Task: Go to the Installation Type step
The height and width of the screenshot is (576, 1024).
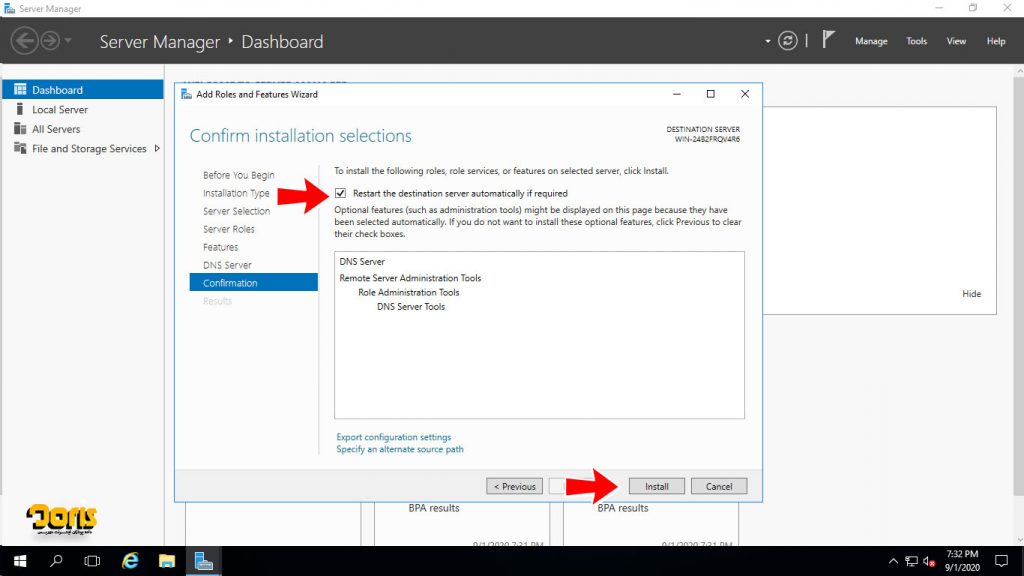Action: 236,193
